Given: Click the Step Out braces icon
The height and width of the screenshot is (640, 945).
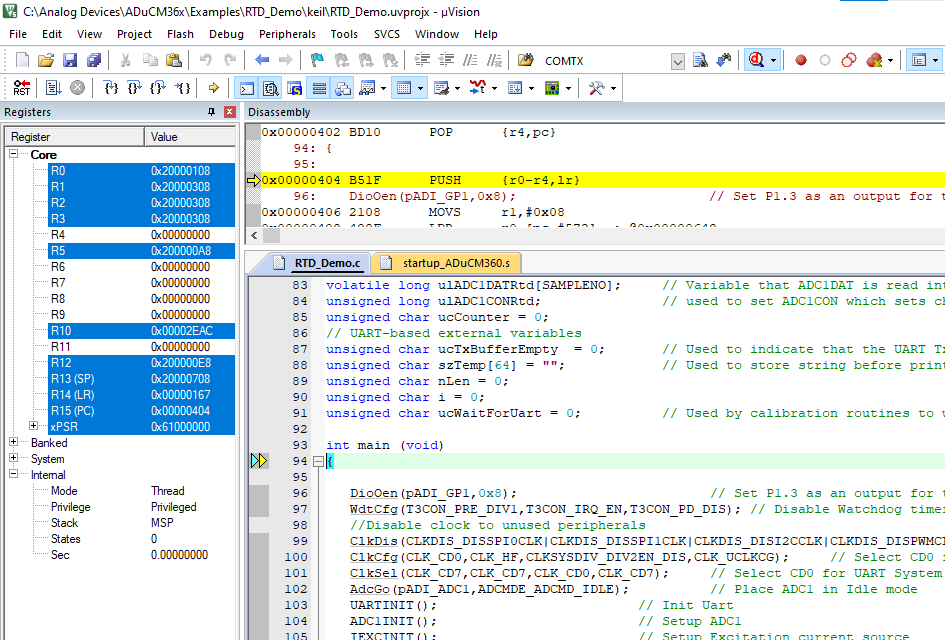Looking at the screenshot, I should (x=158, y=88).
